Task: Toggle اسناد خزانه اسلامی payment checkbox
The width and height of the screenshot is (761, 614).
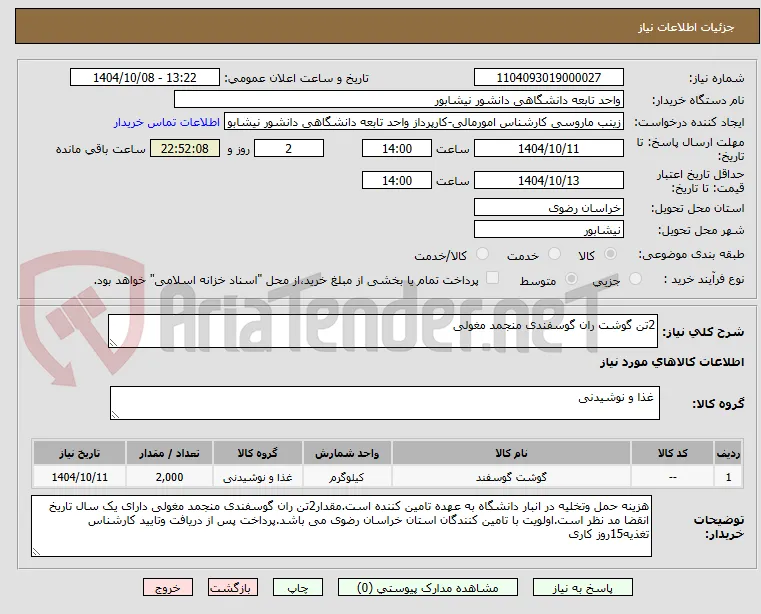Action: (492, 278)
